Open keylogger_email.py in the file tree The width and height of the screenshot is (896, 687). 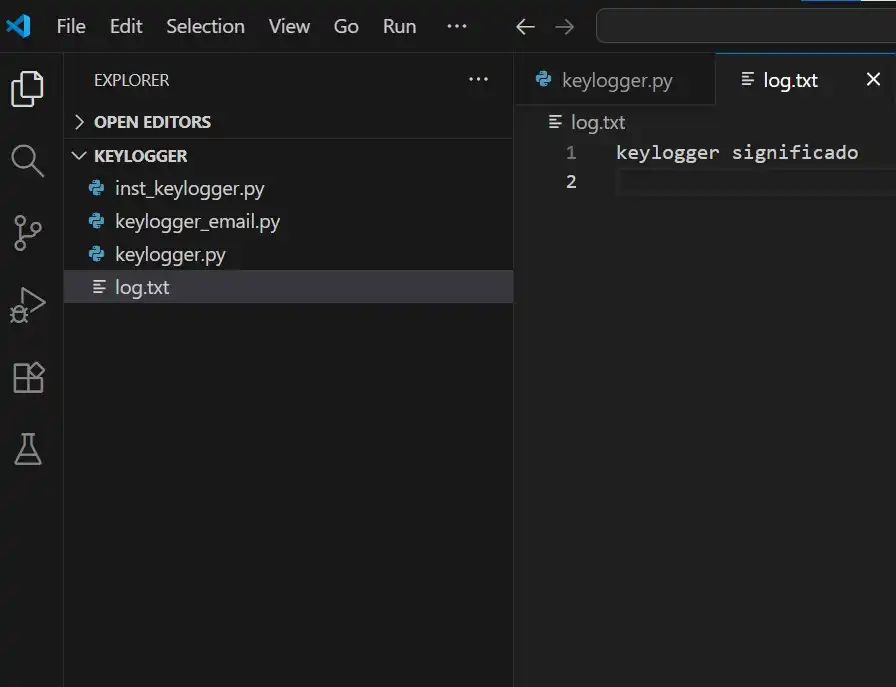pos(197,221)
